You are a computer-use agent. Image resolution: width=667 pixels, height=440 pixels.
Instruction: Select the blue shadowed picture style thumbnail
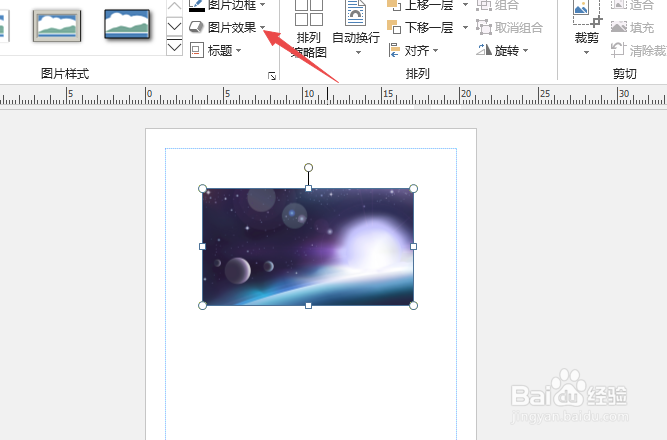click(127, 24)
